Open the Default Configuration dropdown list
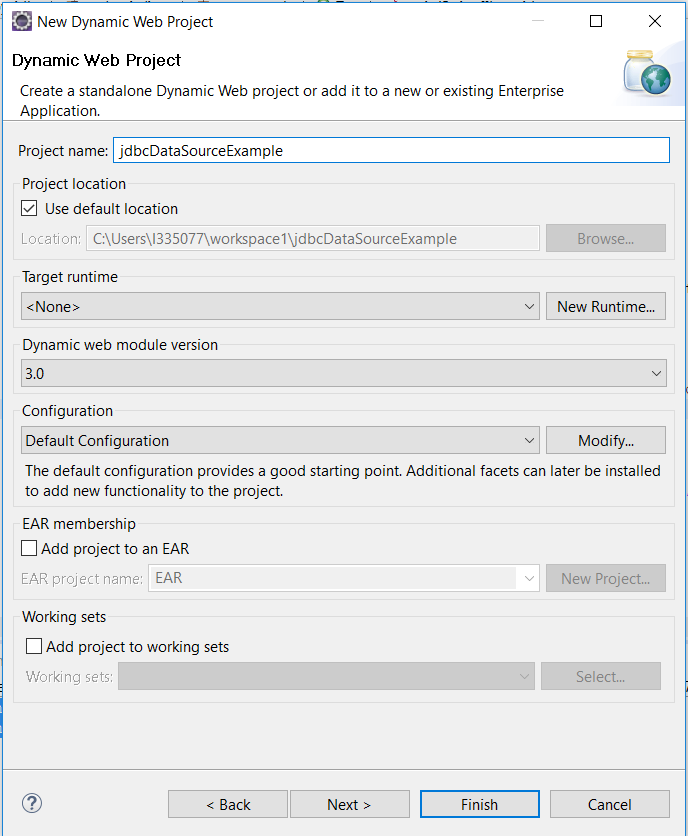Screen dimensions: 688x836 point(280,441)
